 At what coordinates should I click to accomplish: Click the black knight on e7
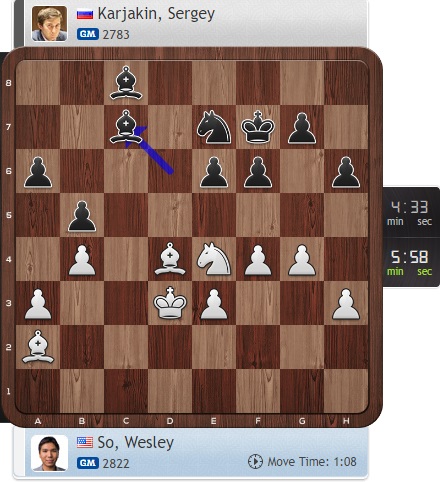click(214, 127)
